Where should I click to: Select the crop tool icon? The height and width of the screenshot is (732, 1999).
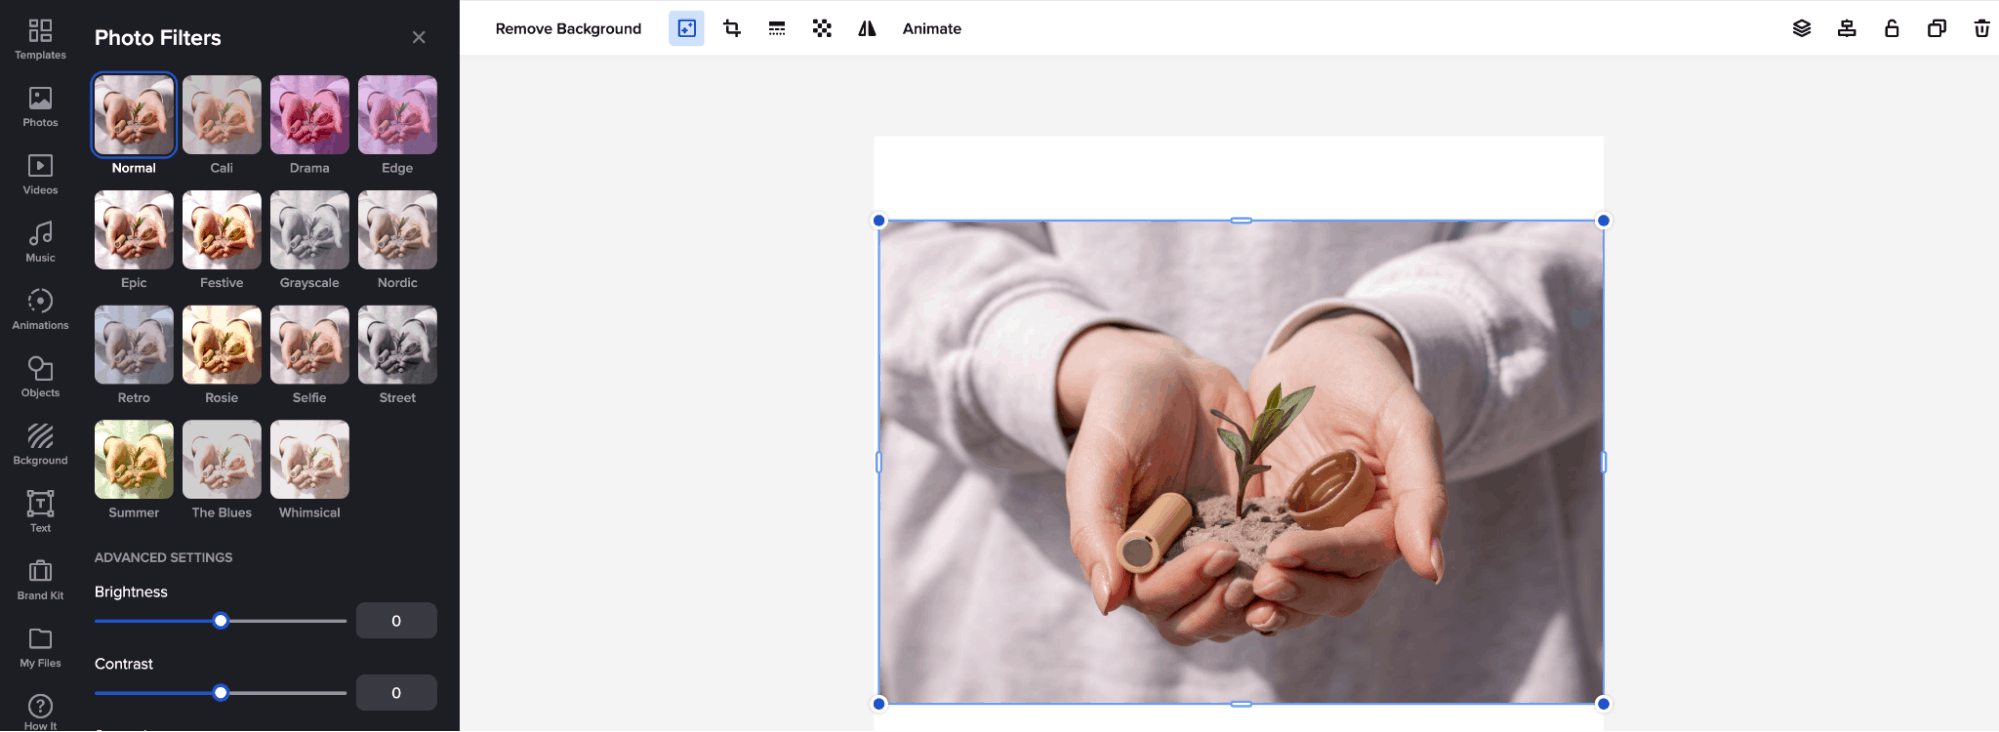click(732, 29)
